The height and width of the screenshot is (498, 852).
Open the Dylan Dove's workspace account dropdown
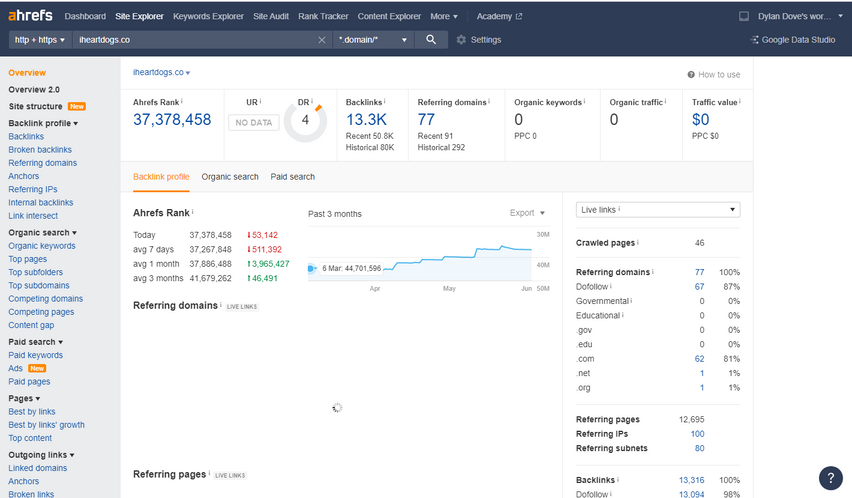pyautogui.click(x=800, y=16)
